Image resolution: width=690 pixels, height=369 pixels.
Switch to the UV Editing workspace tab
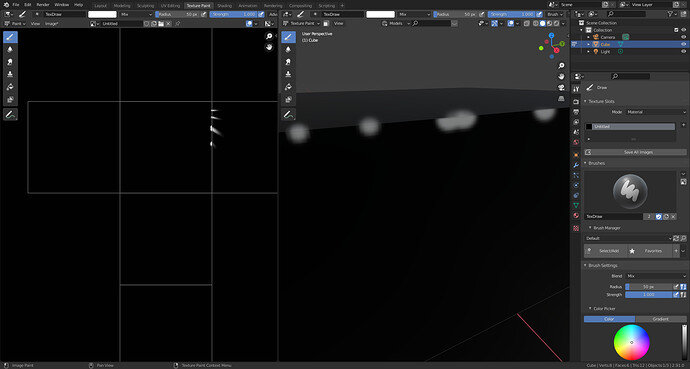170,6
